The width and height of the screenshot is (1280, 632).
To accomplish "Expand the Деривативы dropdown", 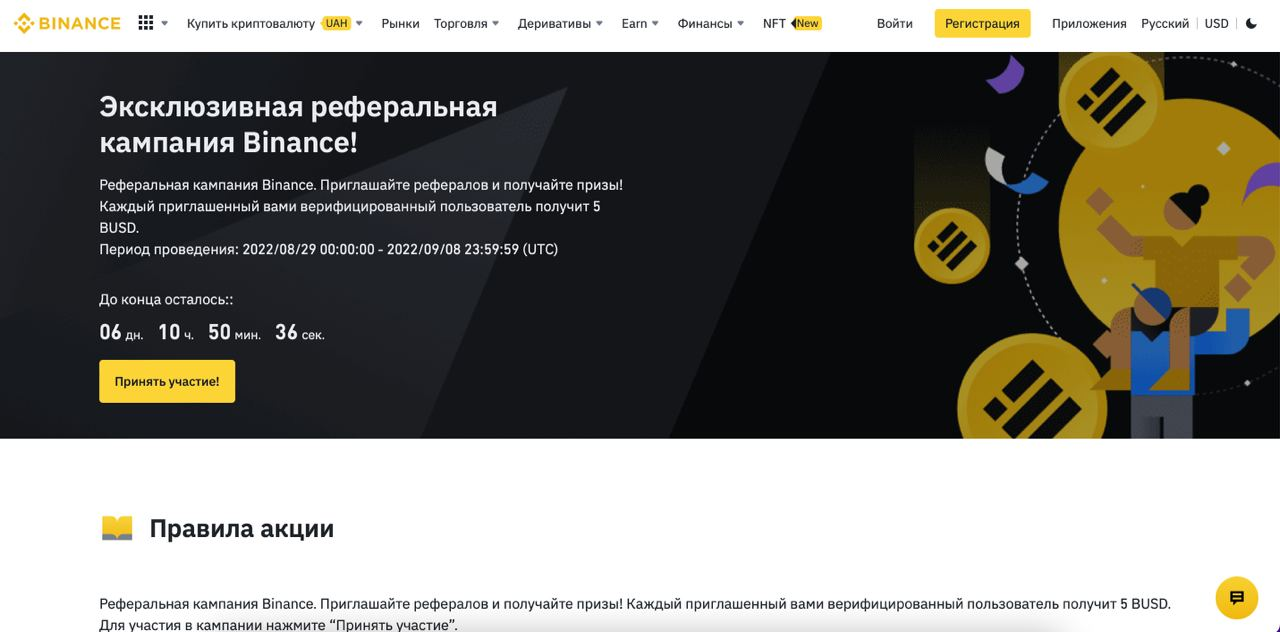I will [560, 23].
